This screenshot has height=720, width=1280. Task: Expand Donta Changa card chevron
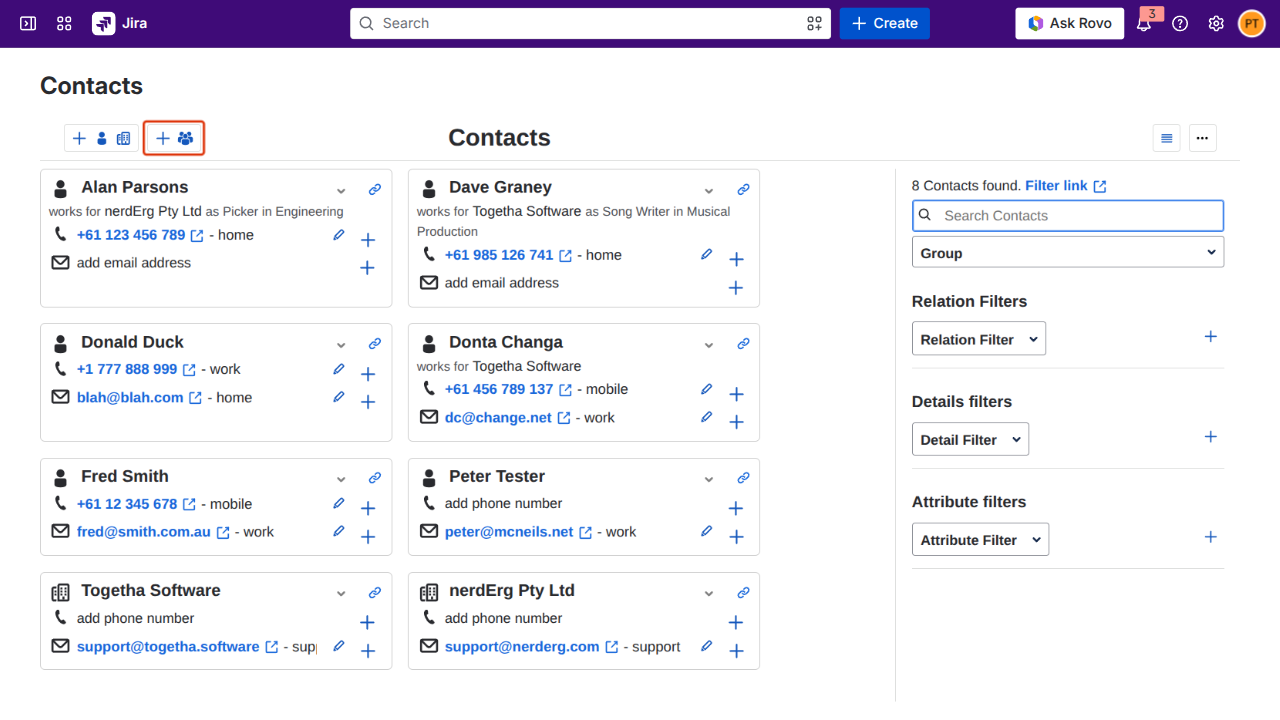(x=709, y=345)
